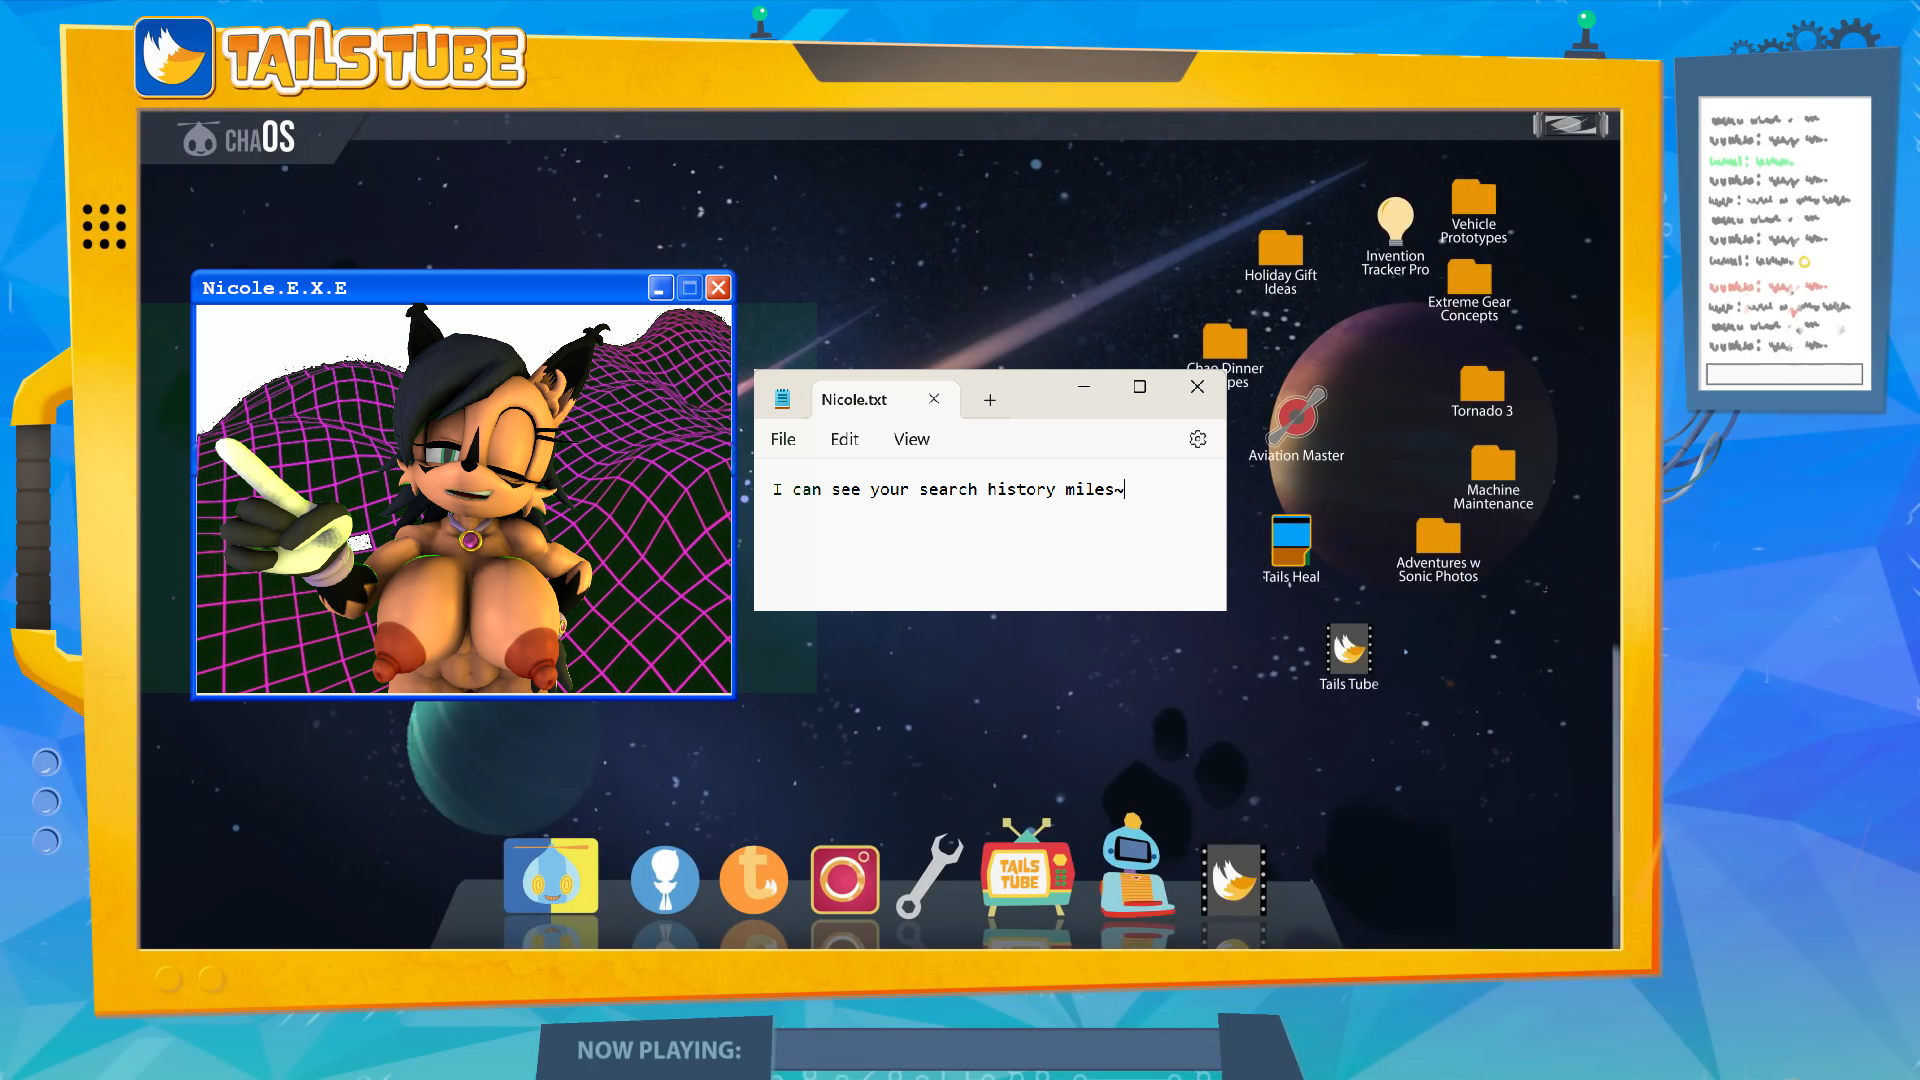This screenshot has width=1920, height=1080.
Task: Launch the Aviation Master app icon
Action: [1296, 417]
